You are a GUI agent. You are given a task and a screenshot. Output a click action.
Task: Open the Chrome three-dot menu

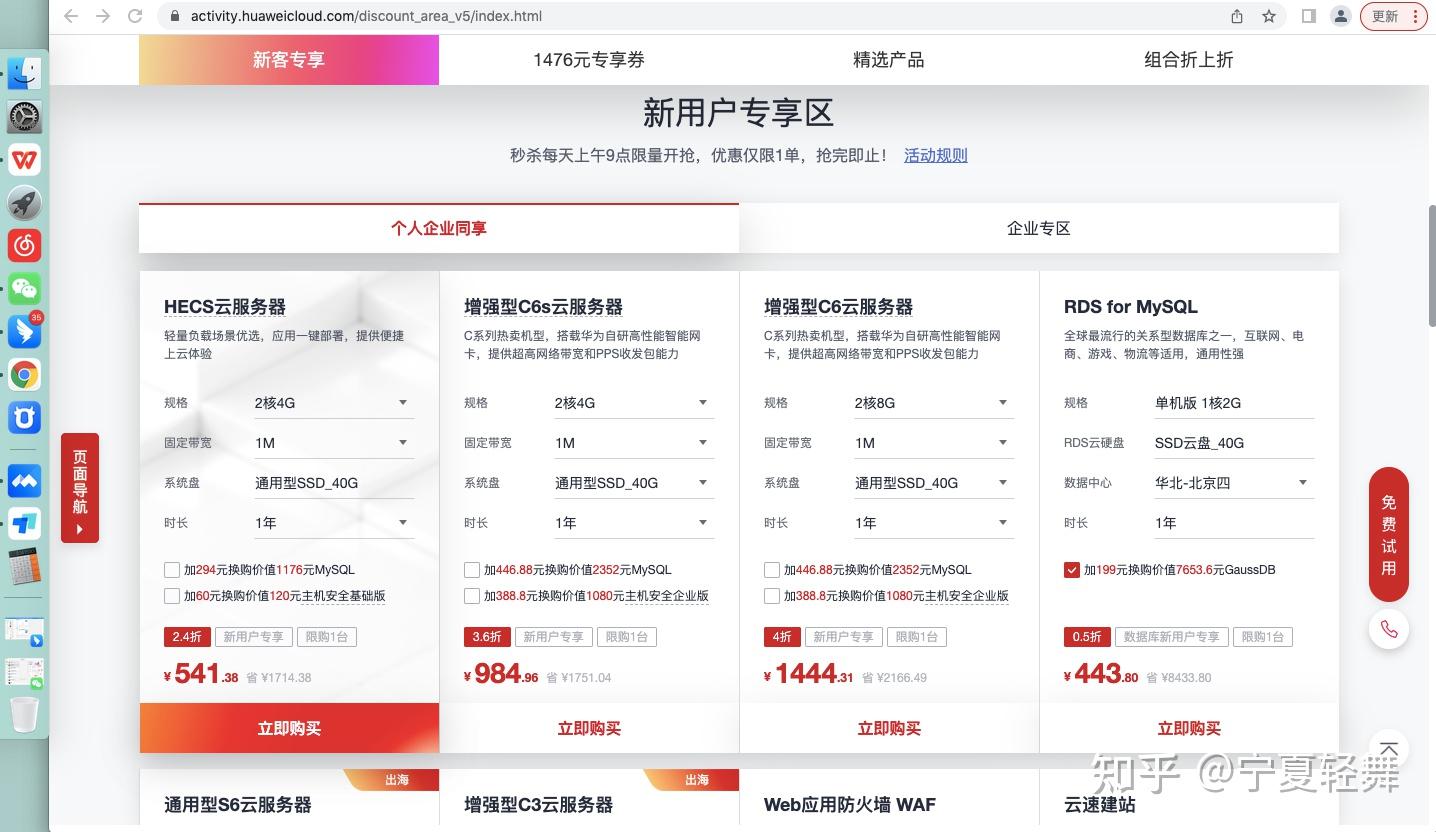click(x=1414, y=16)
